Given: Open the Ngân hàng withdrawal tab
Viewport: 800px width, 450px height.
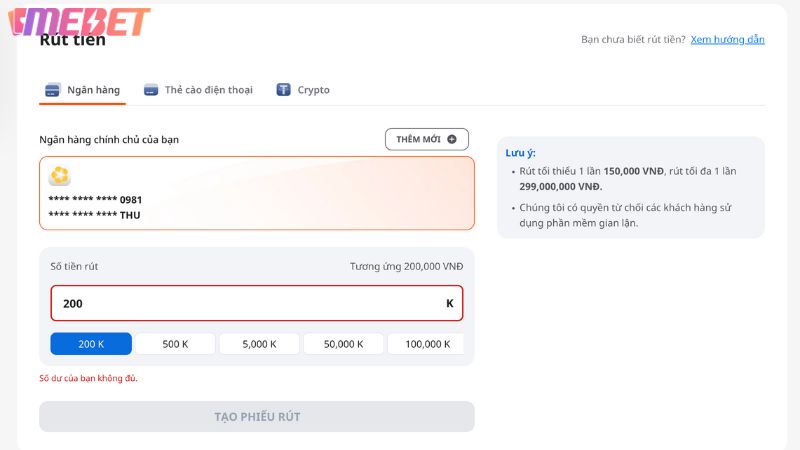Looking at the screenshot, I should pyautogui.click(x=83, y=90).
